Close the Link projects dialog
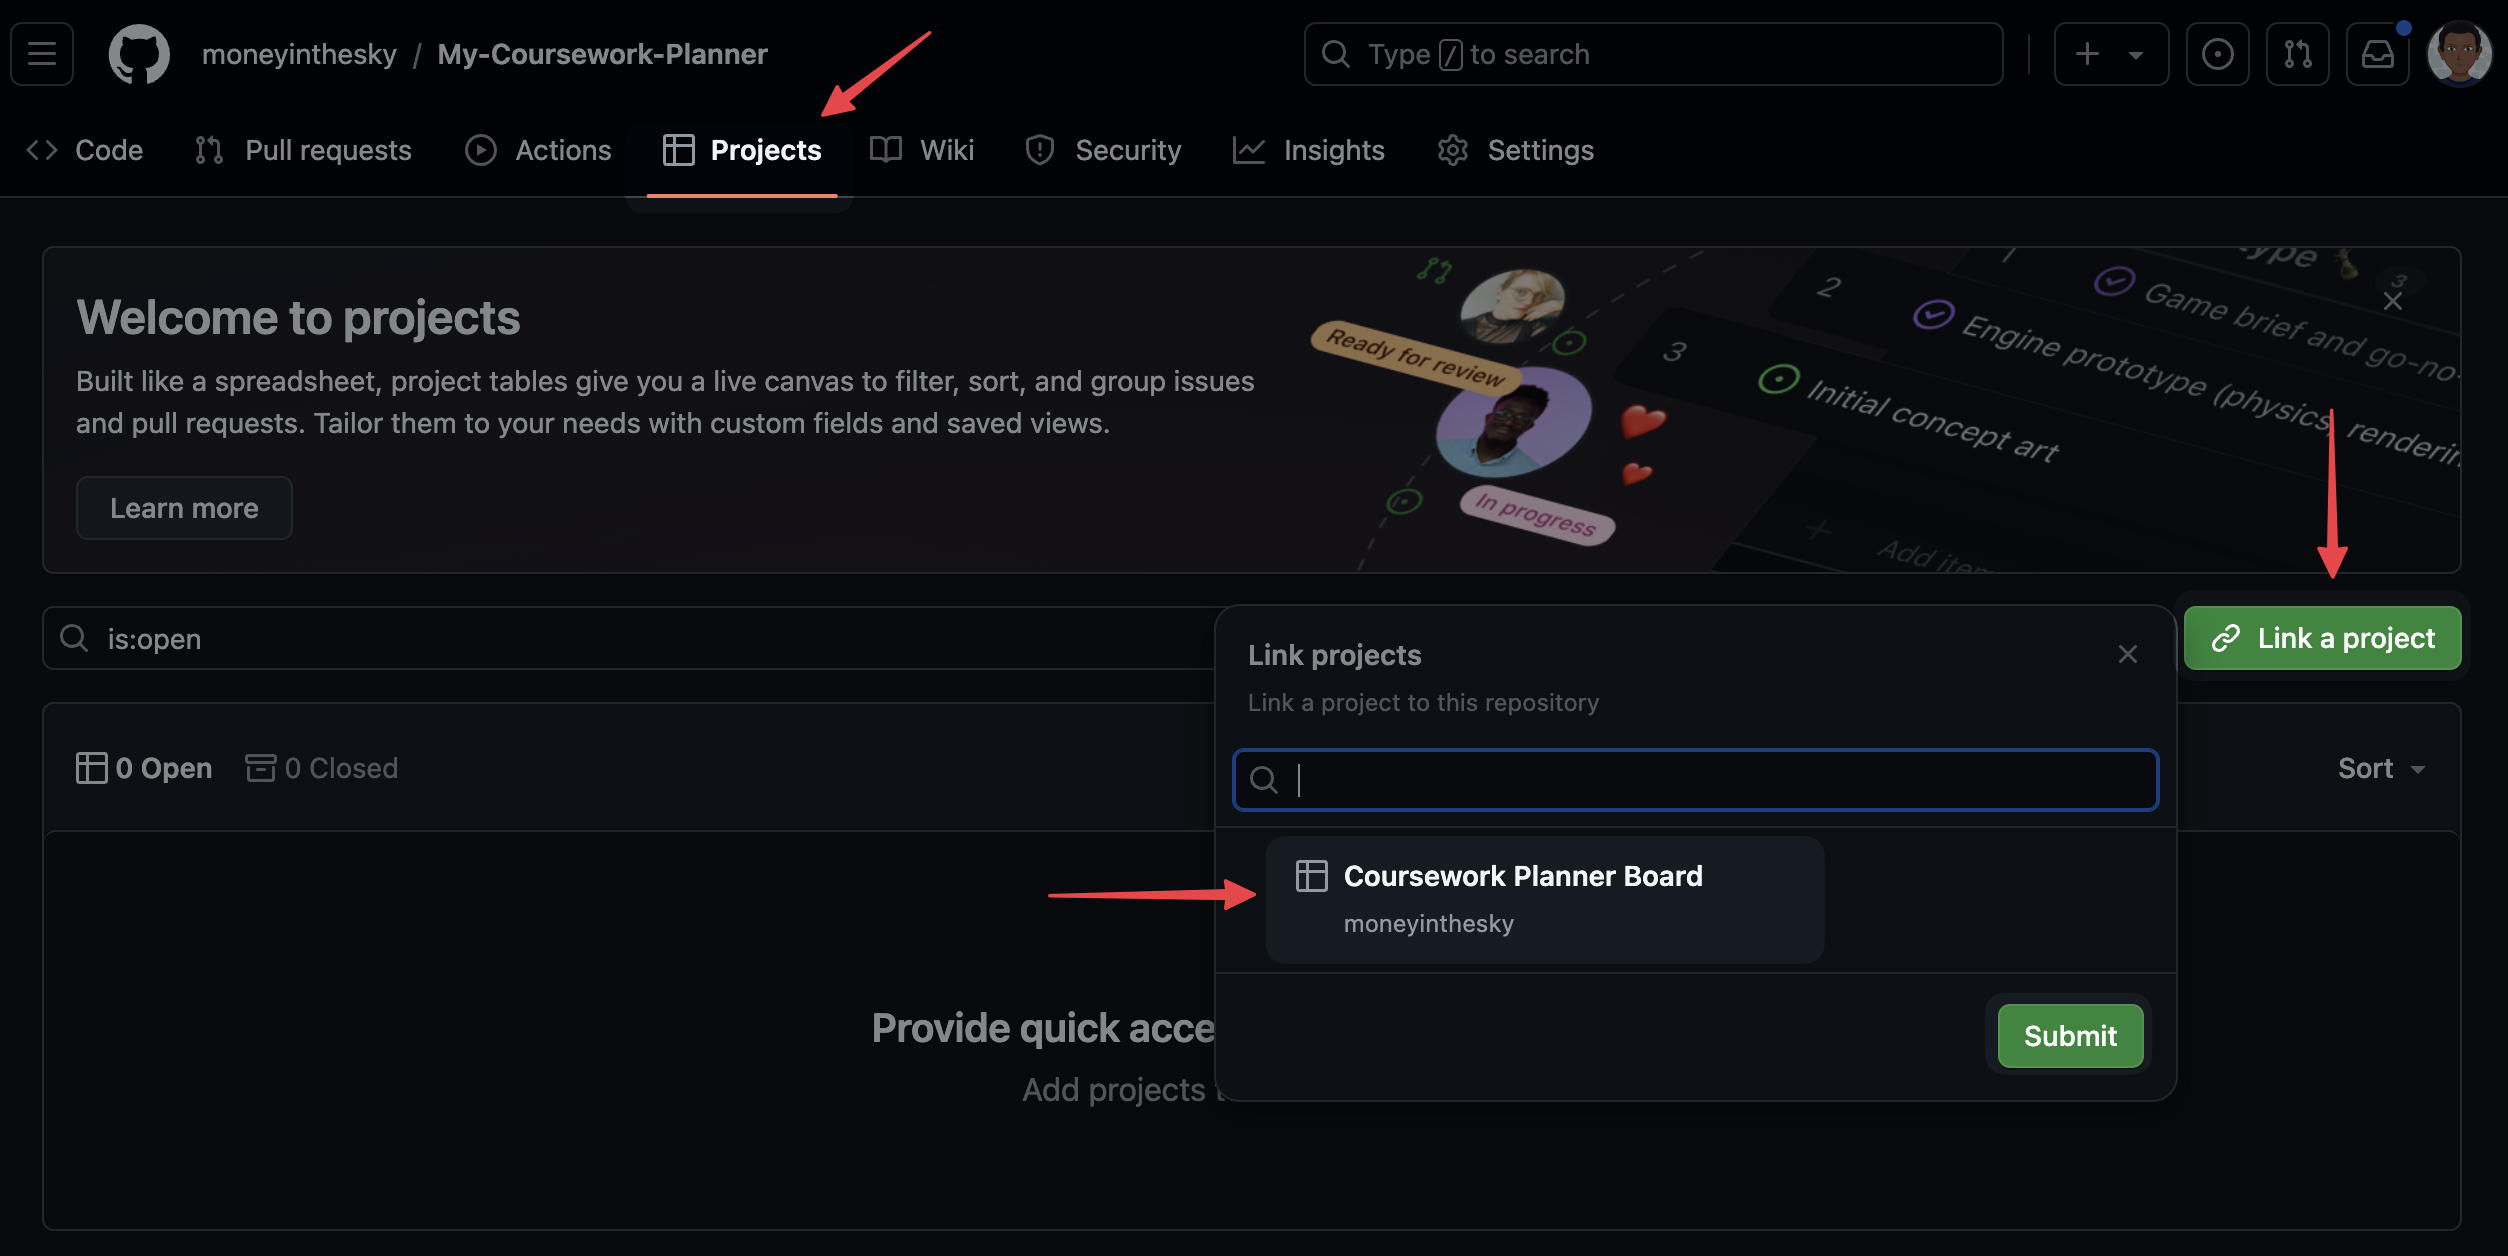The height and width of the screenshot is (1256, 2508). (x=2127, y=654)
